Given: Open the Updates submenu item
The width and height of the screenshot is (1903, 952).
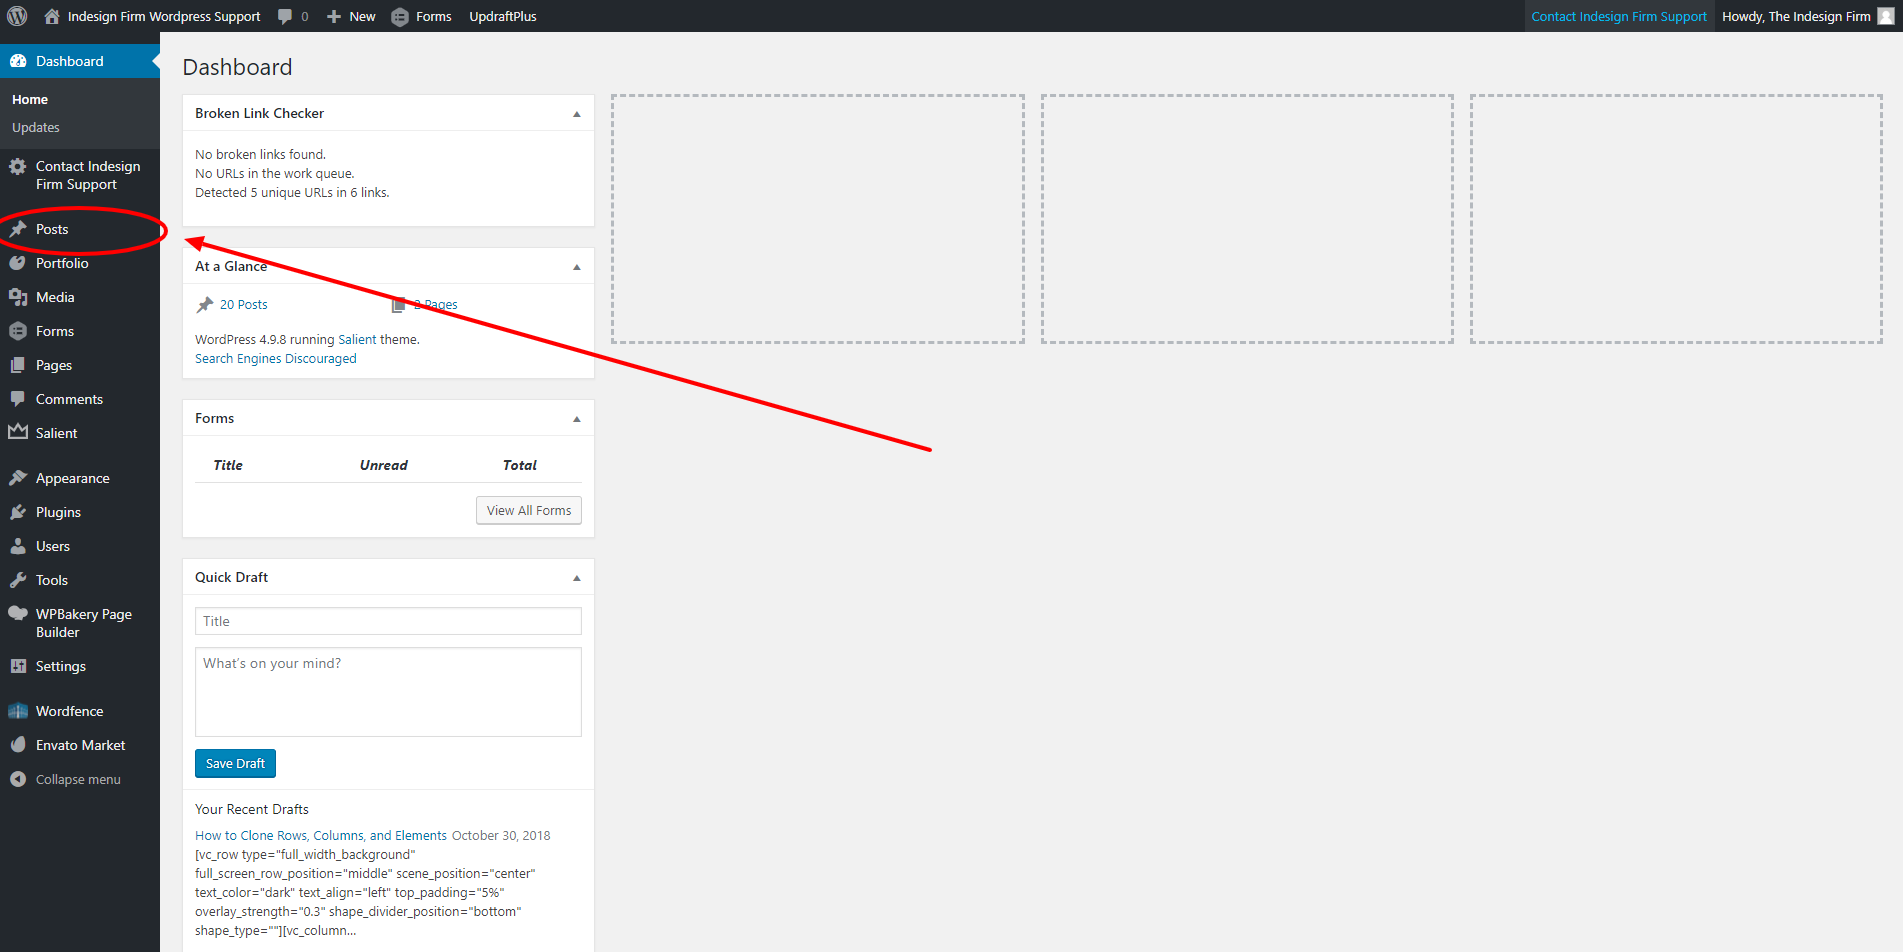Looking at the screenshot, I should (x=36, y=127).
